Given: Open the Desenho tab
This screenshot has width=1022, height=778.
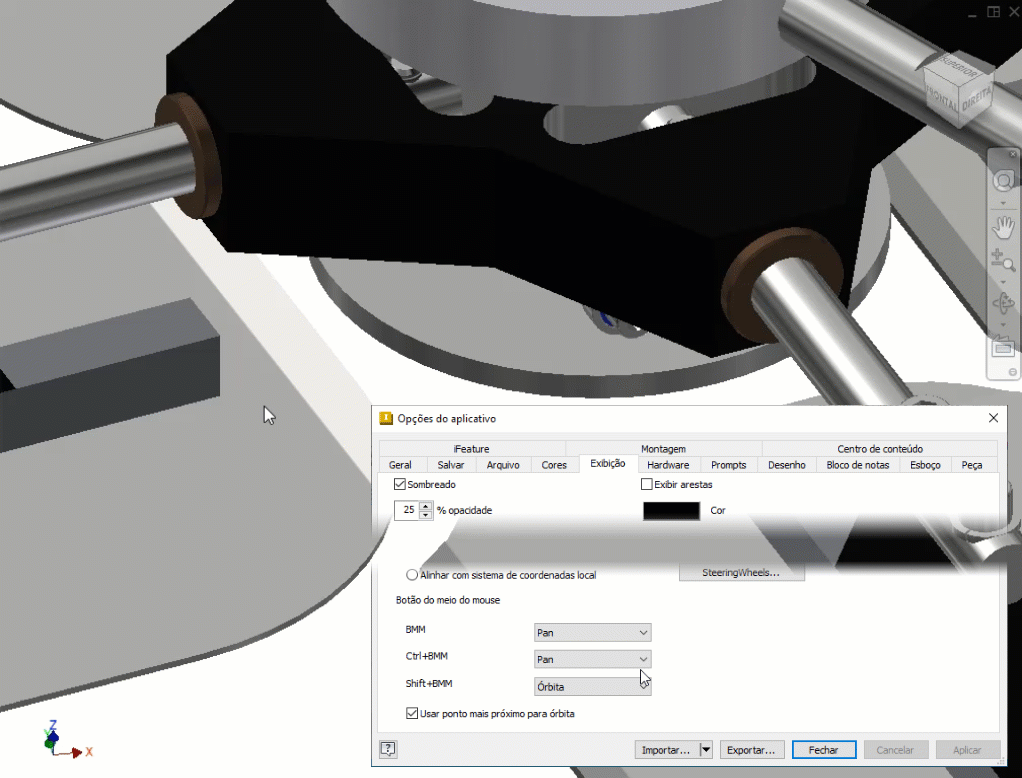Looking at the screenshot, I should click(x=787, y=465).
